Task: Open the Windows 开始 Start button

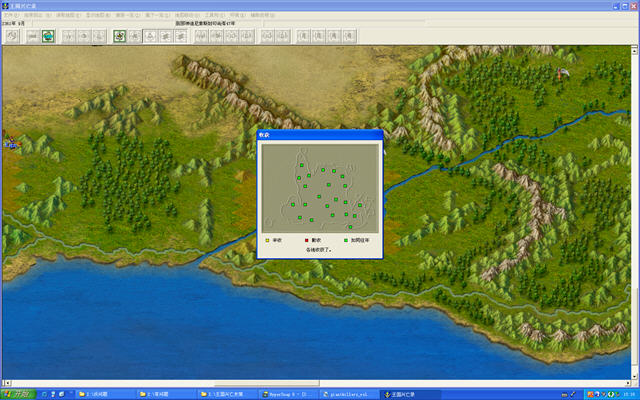Action: coord(15,394)
